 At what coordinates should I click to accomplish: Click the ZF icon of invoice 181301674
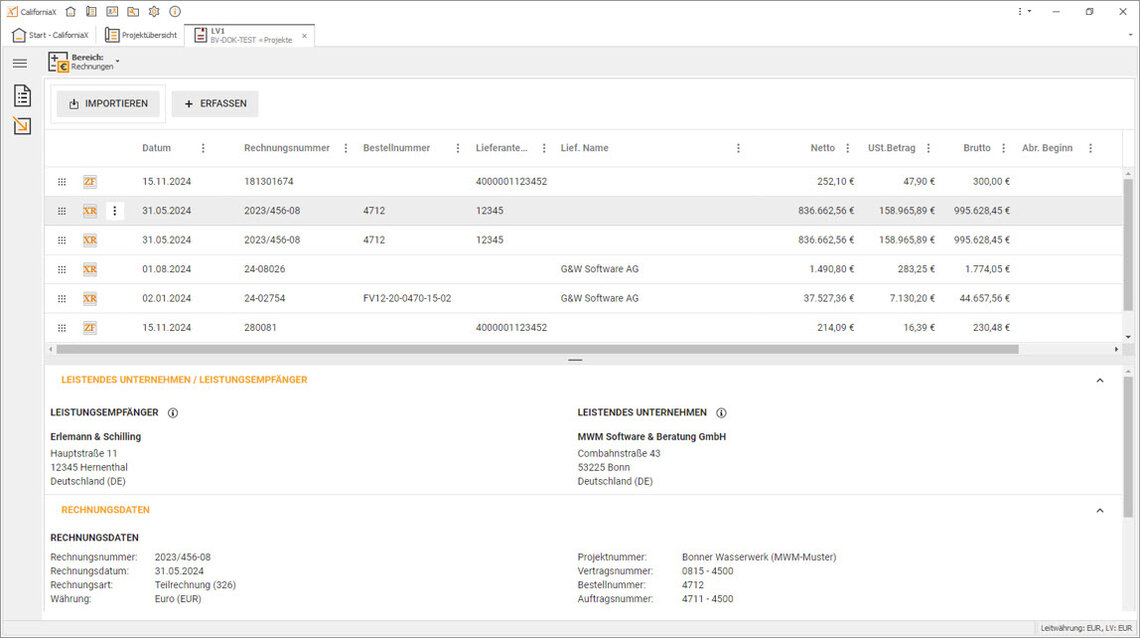coord(89,182)
